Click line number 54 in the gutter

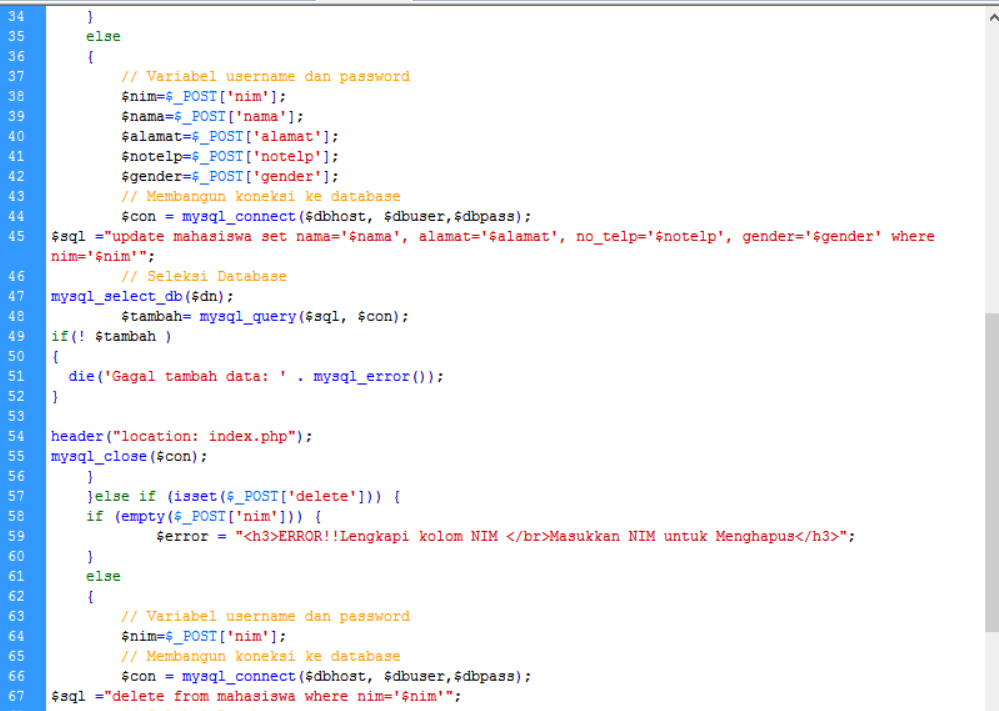[x=17, y=436]
